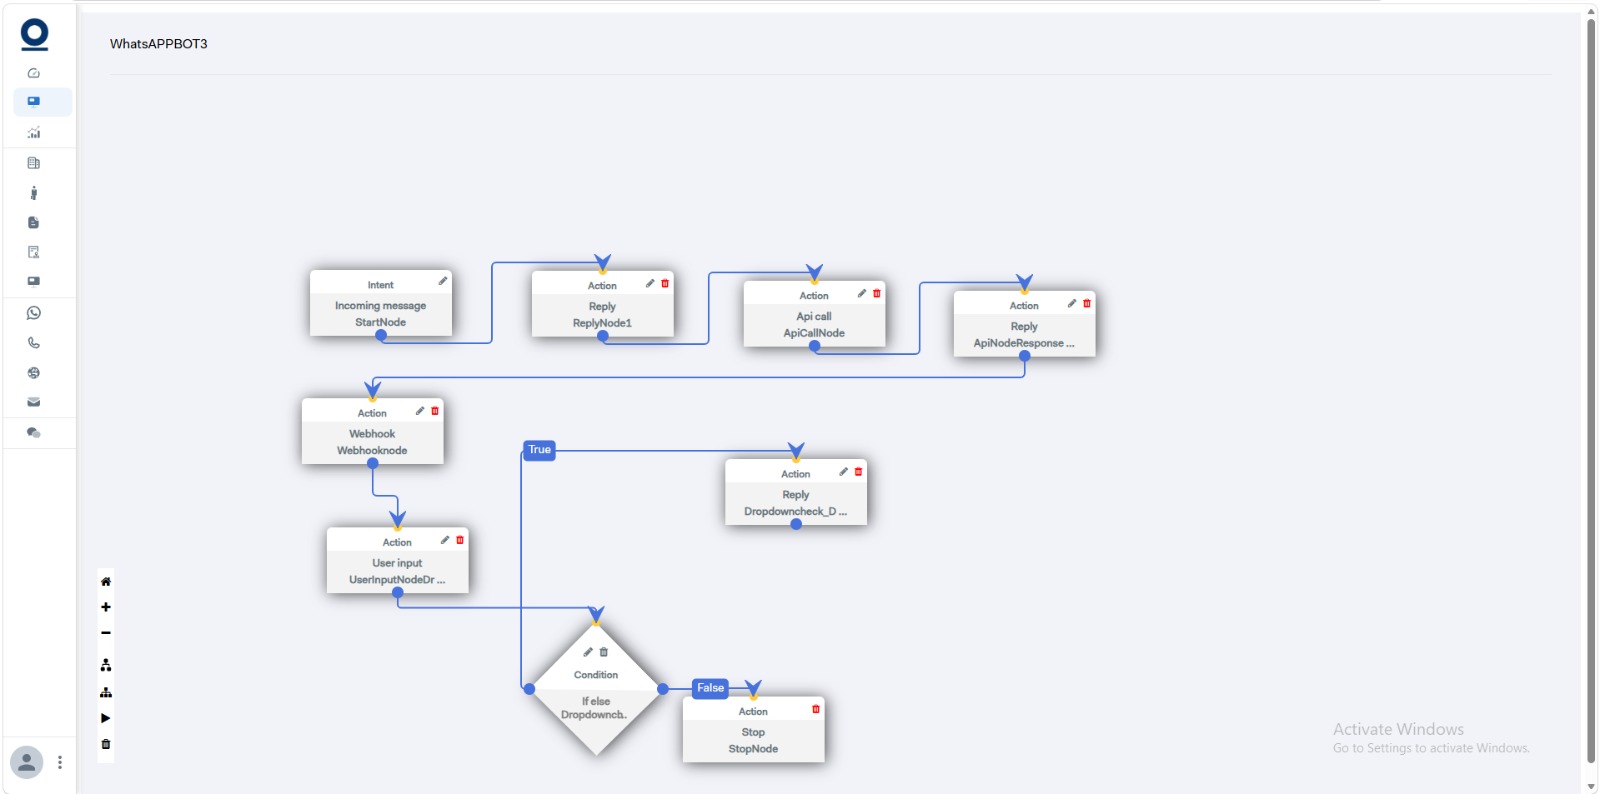
Task: Select the ReplyNode1 text
Action: click(x=602, y=323)
